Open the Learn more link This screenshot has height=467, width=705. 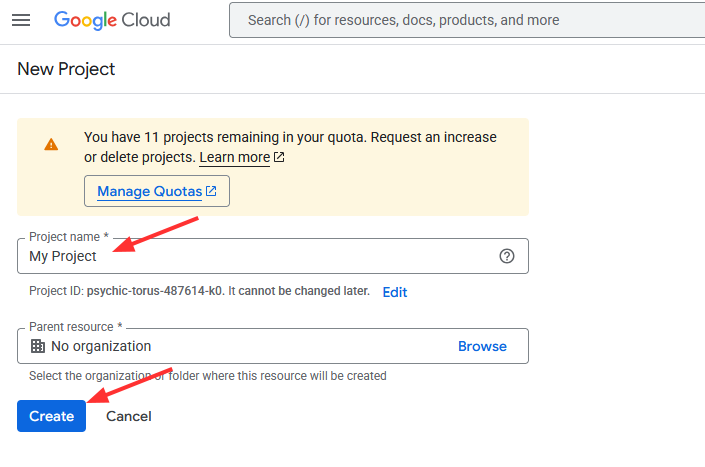(234, 158)
